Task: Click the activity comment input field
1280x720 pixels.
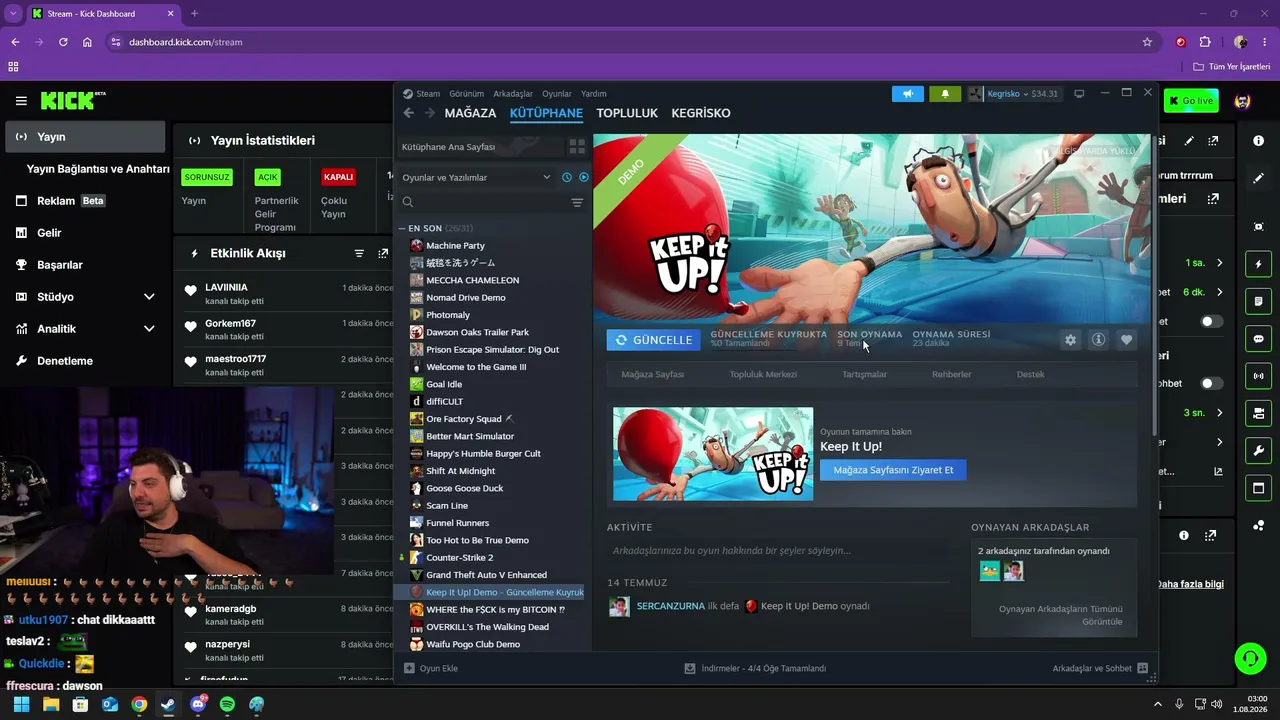Action: (780, 551)
